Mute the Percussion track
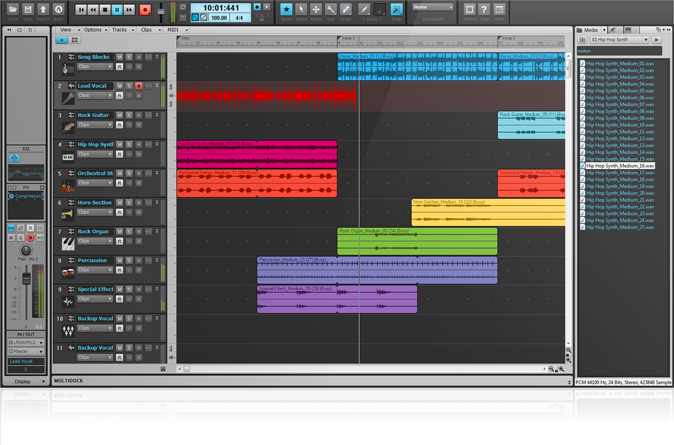 (x=119, y=261)
